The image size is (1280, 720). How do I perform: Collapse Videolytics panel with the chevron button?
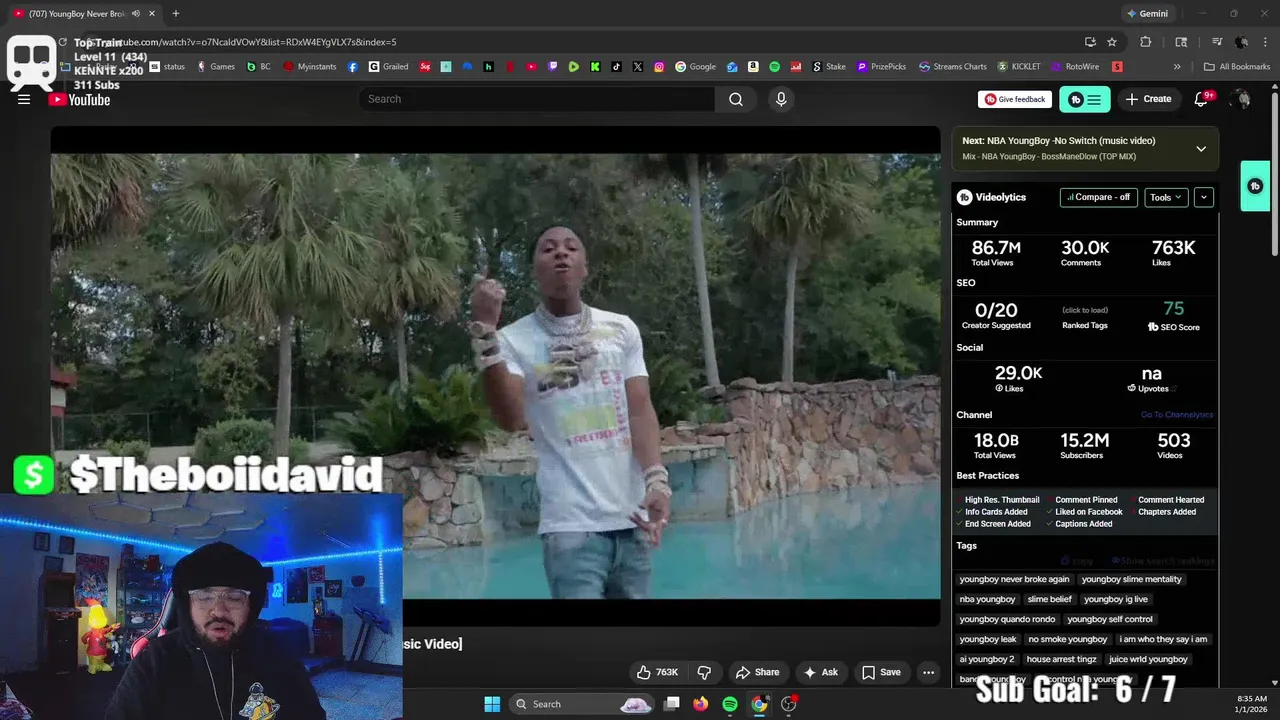pyautogui.click(x=1204, y=197)
